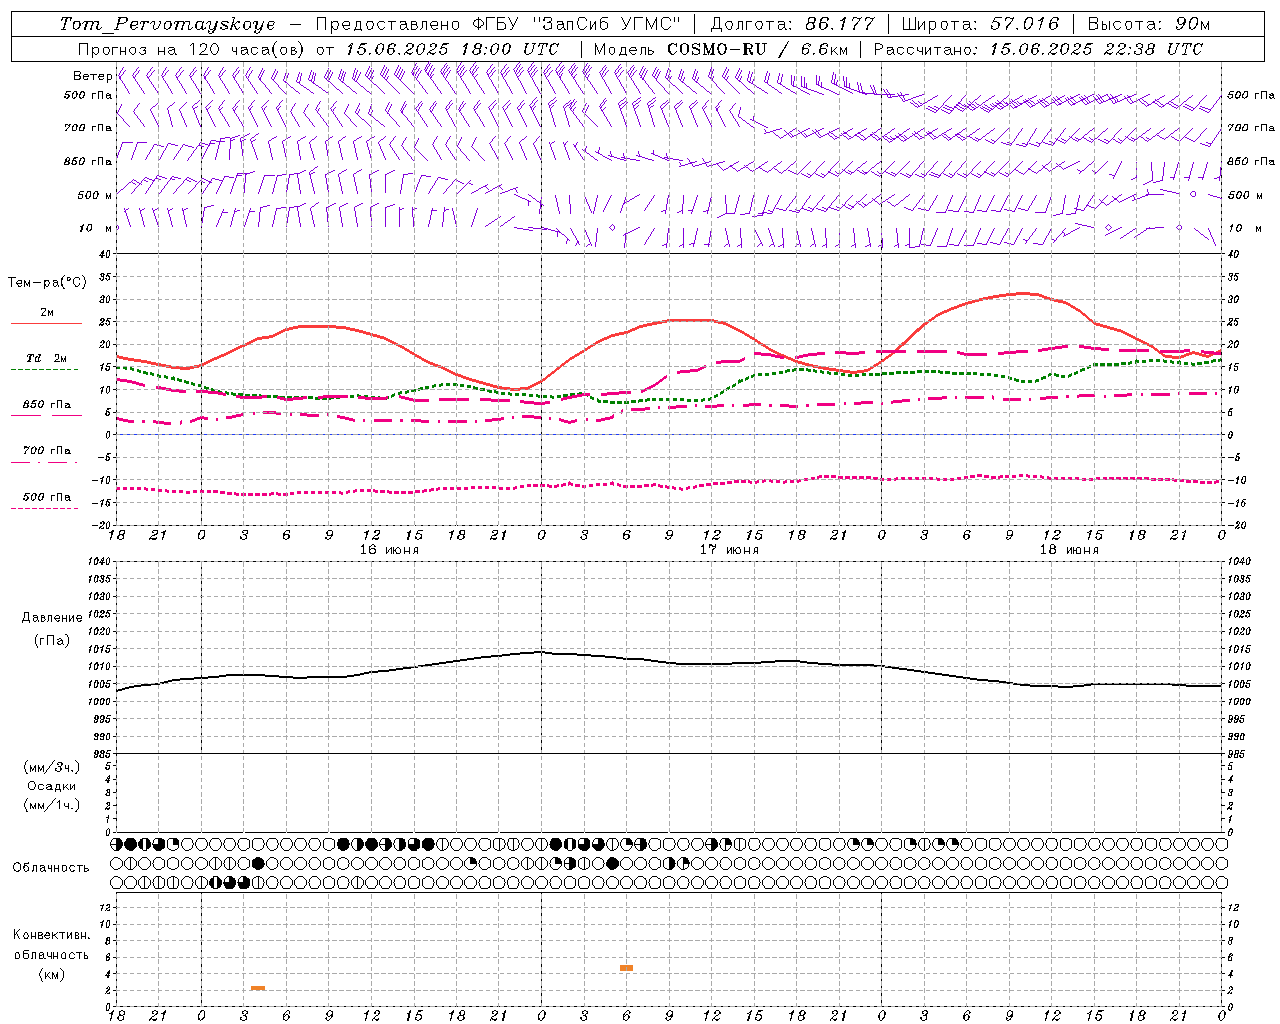Image resolution: width=1280 pixels, height=1024 pixels.
Task: Click the Облачность cloud cover label
Action: tap(51, 867)
